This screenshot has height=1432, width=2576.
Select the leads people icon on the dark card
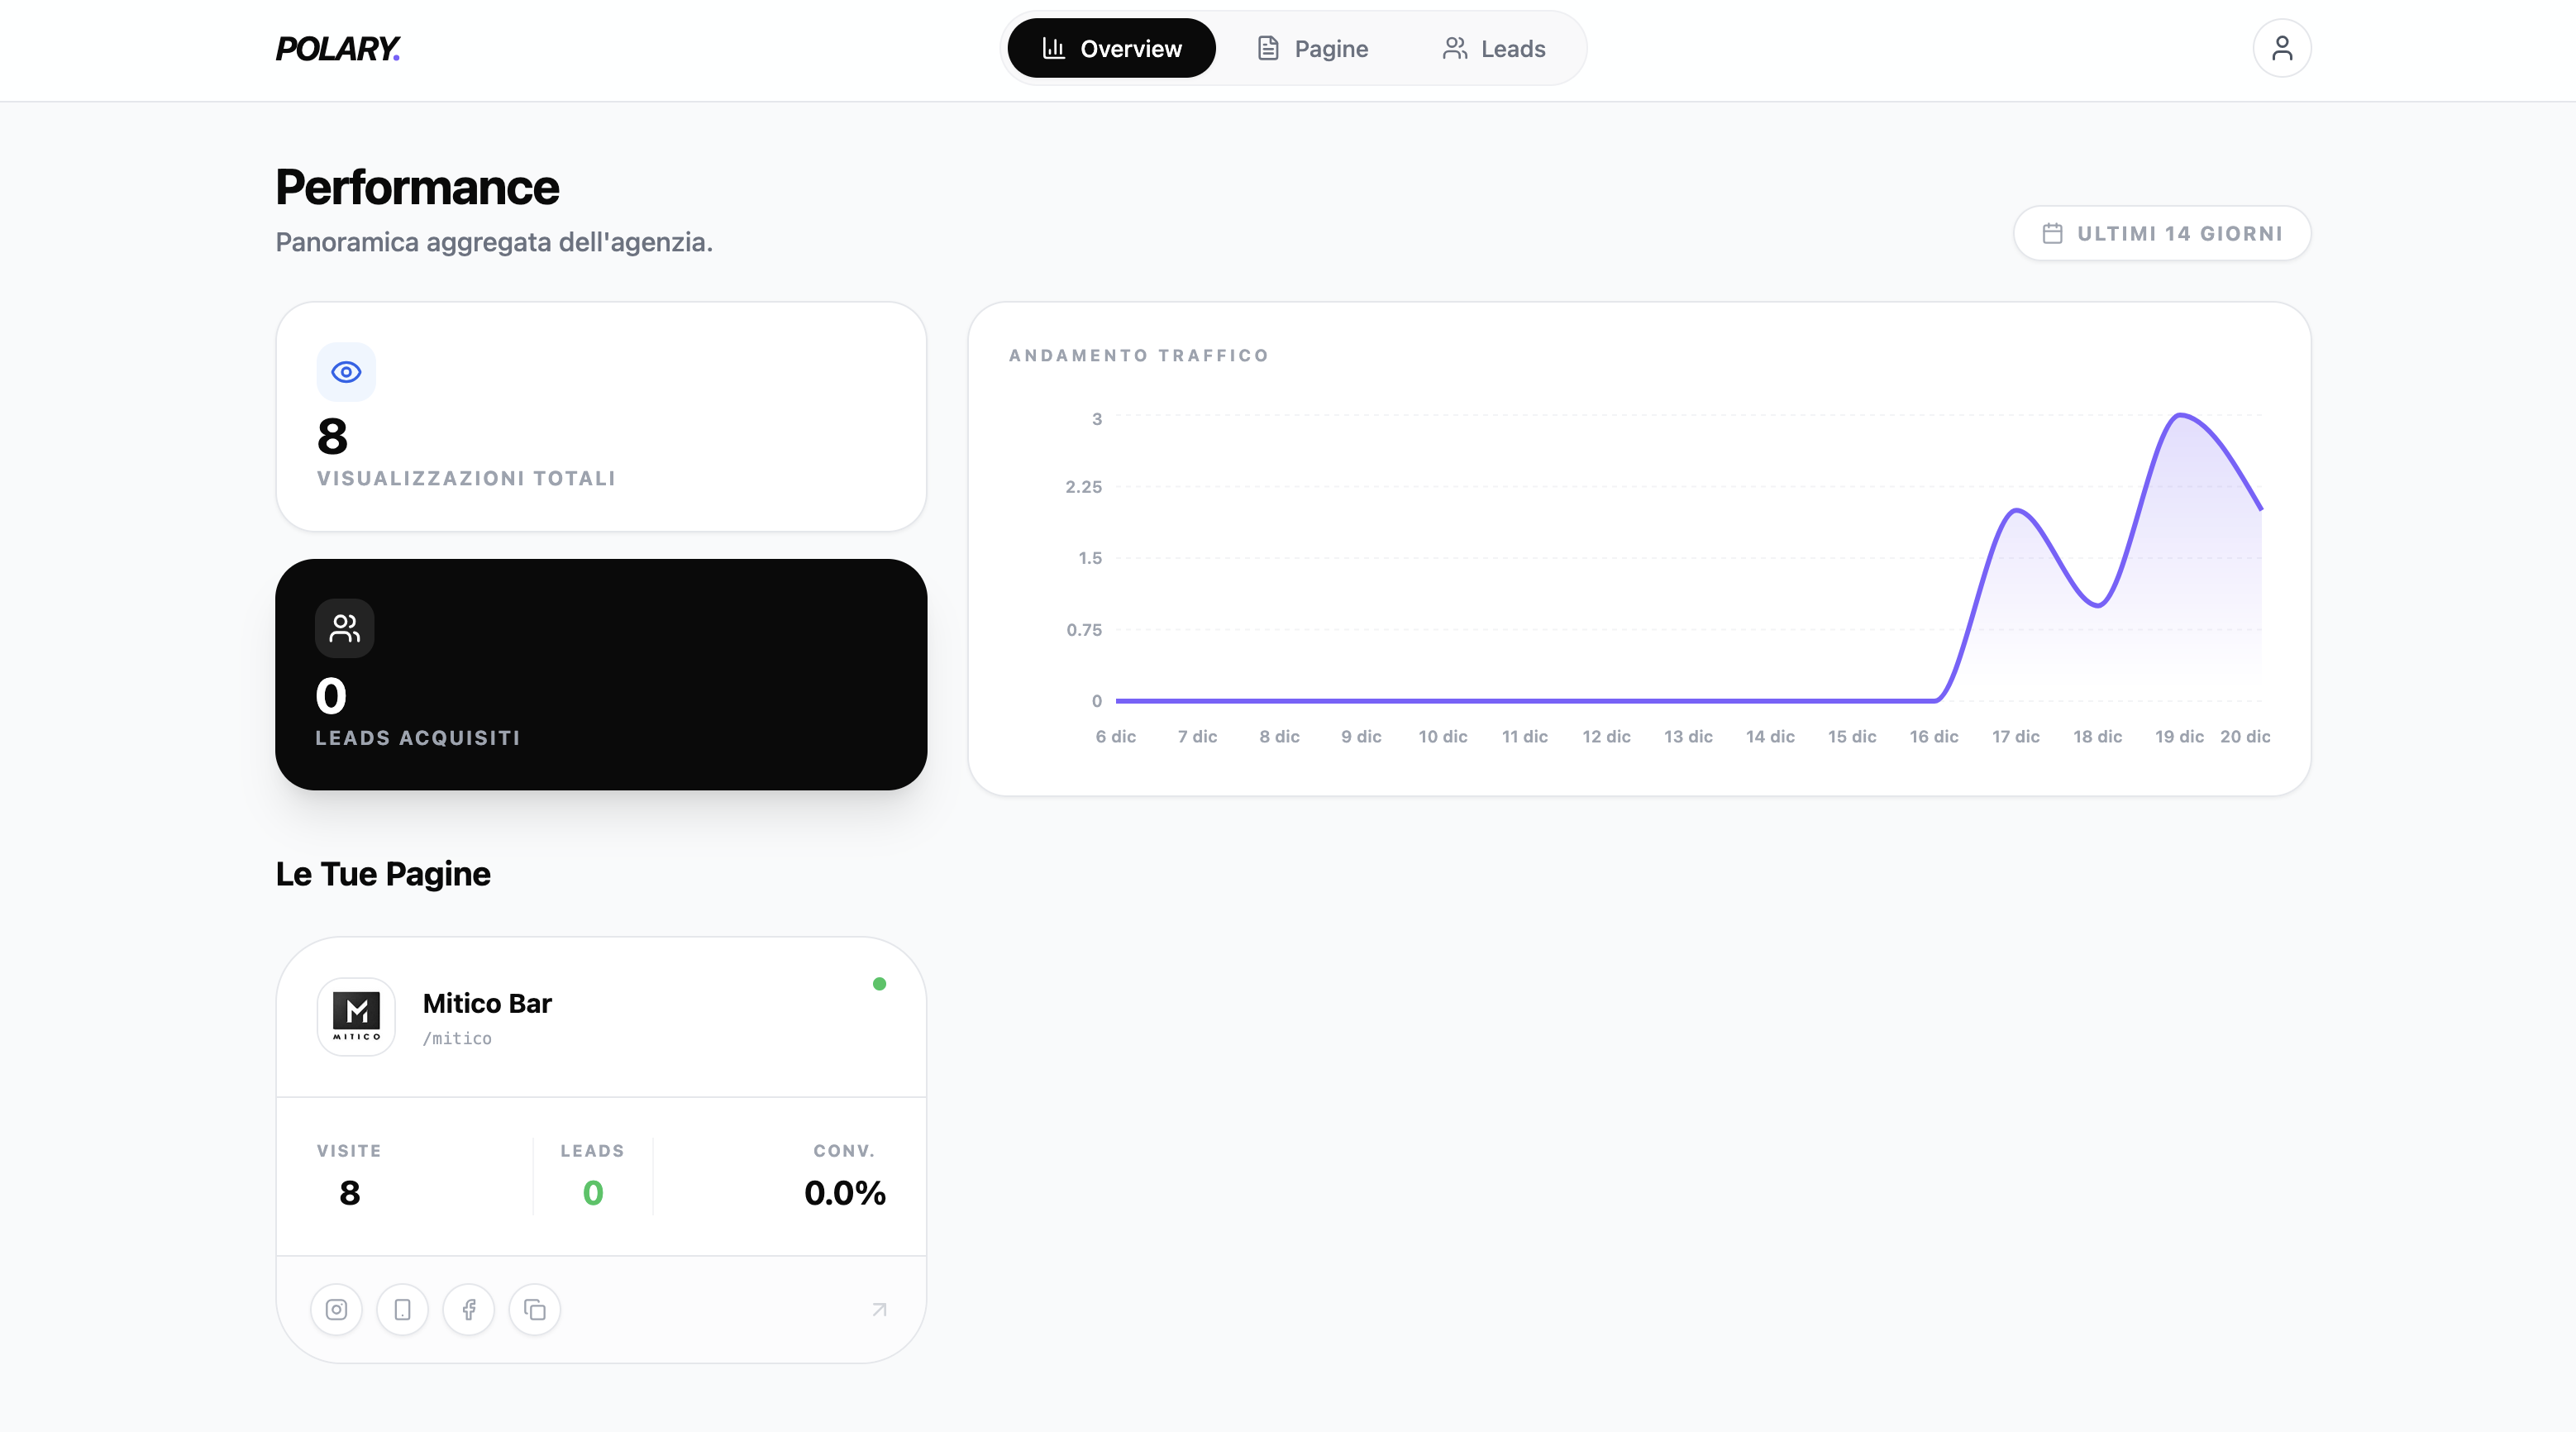344,628
